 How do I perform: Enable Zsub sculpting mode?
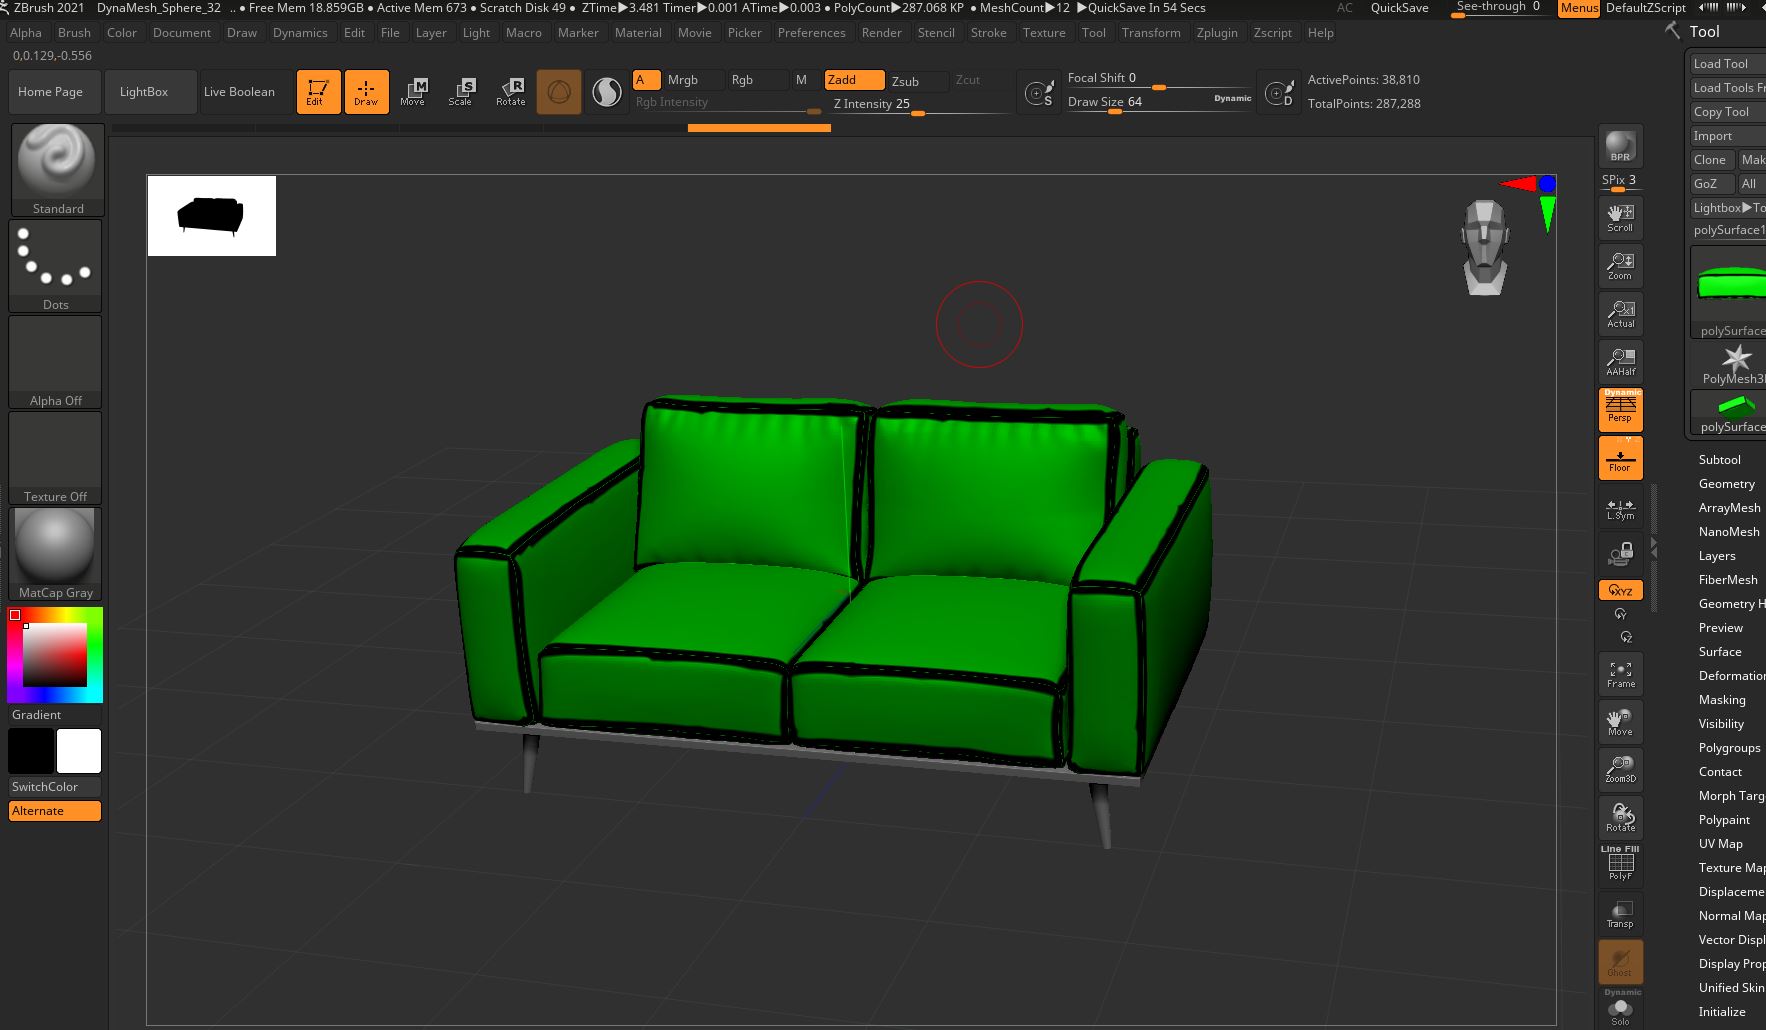[905, 81]
